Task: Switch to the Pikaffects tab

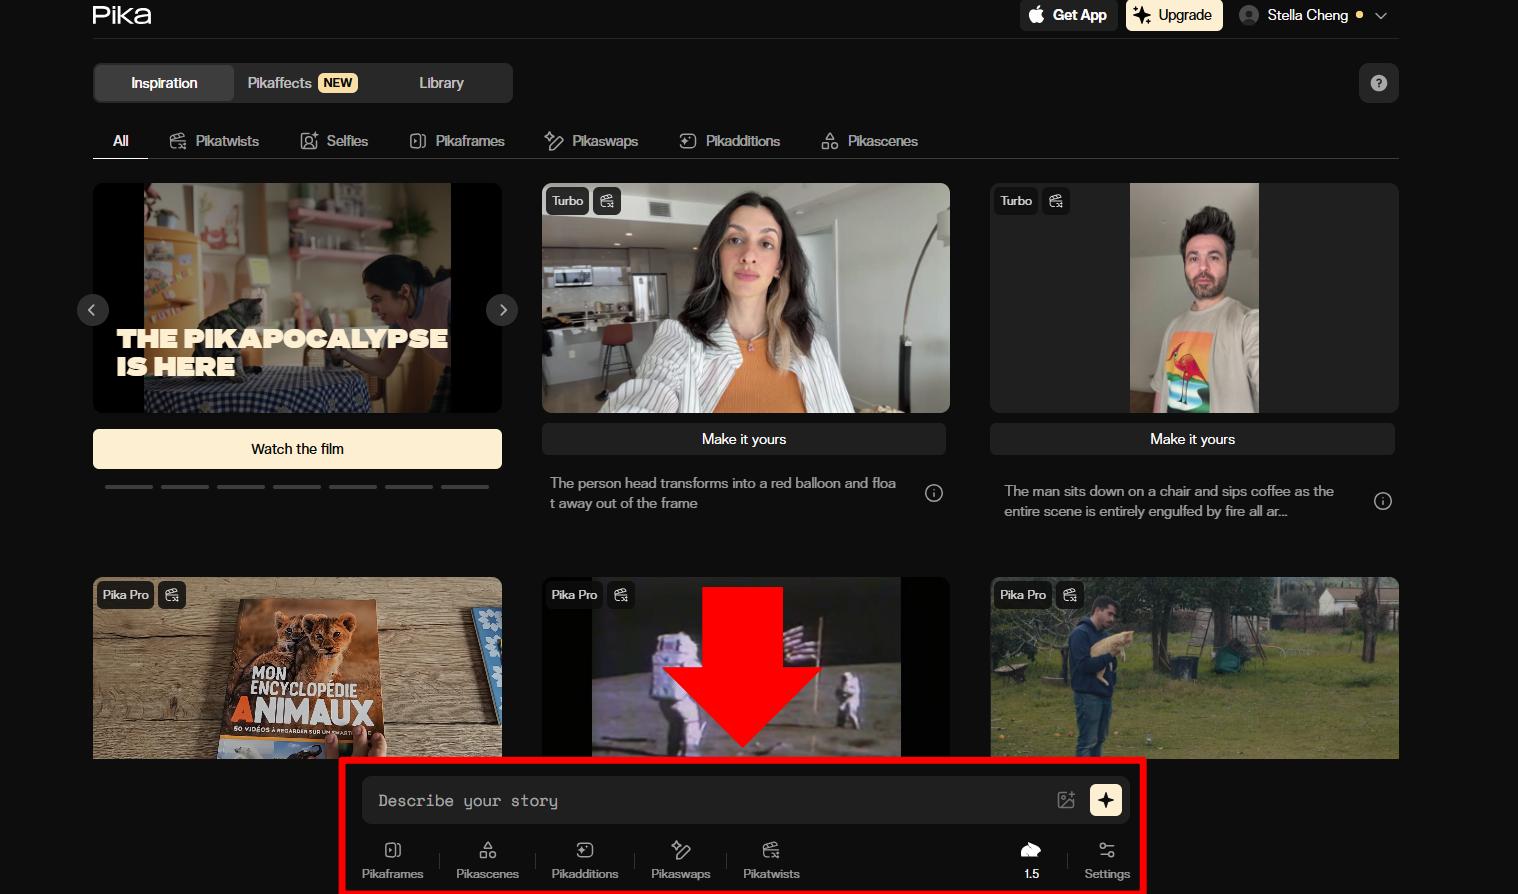Action: [302, 83]
